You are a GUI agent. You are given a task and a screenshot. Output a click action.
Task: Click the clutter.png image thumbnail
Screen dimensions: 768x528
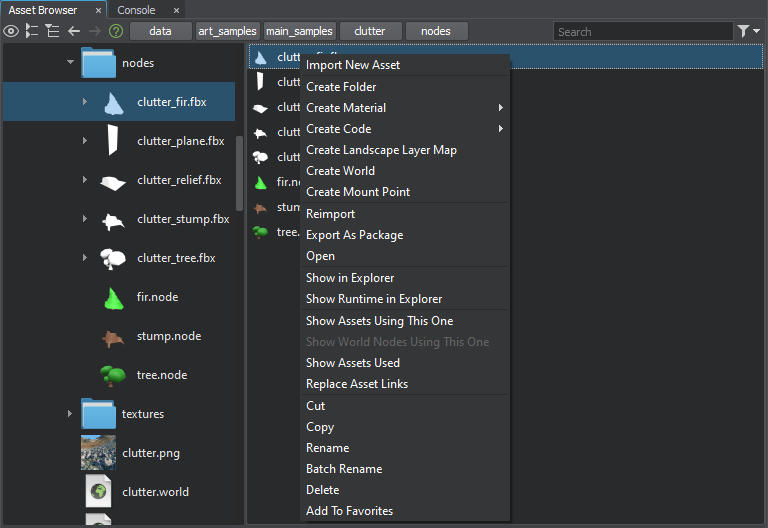point(98,453)
